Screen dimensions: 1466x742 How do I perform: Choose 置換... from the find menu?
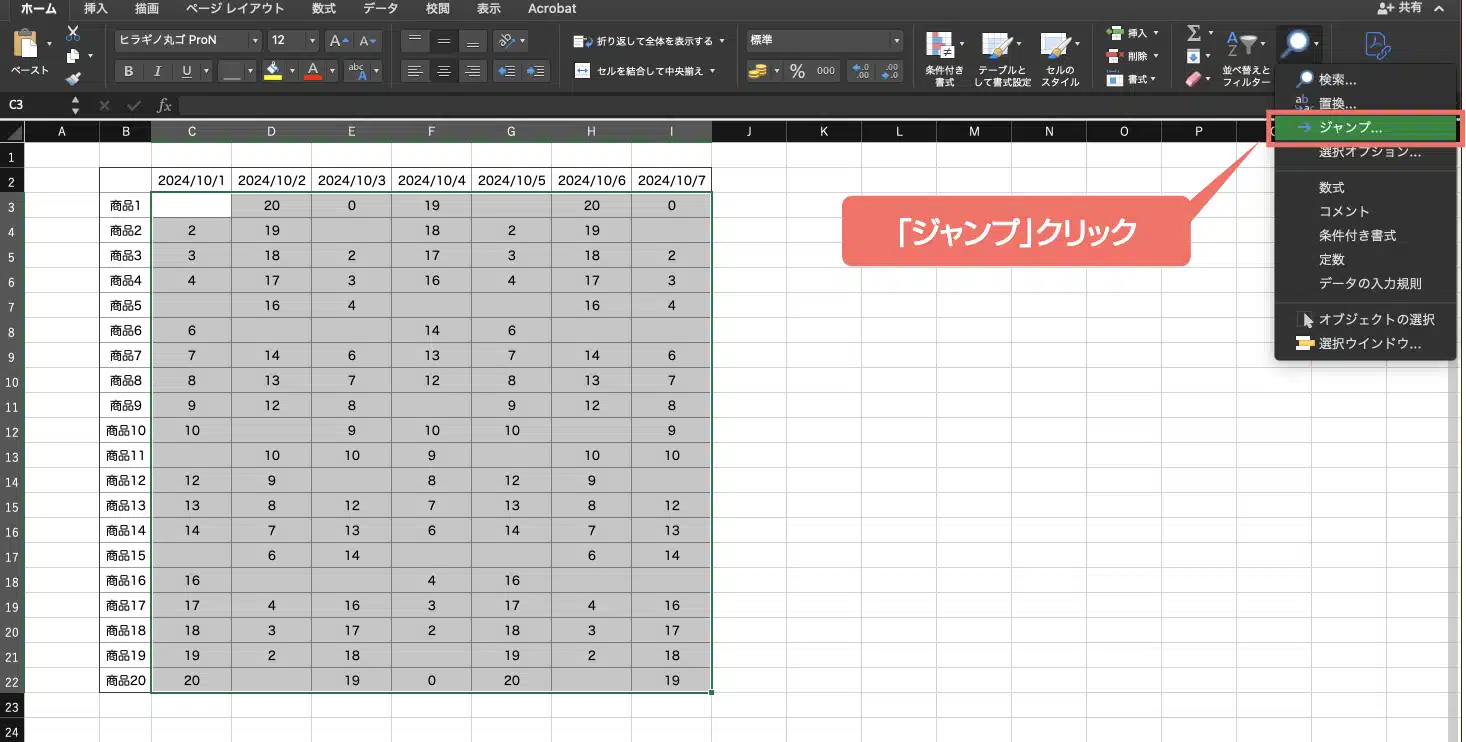tap(1365, 103)
